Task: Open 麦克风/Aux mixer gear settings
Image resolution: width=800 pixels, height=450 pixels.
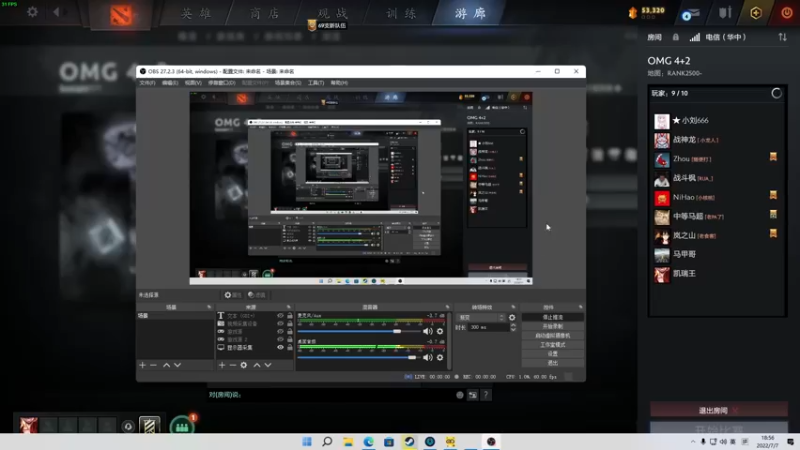Action: tap(440, 331)
